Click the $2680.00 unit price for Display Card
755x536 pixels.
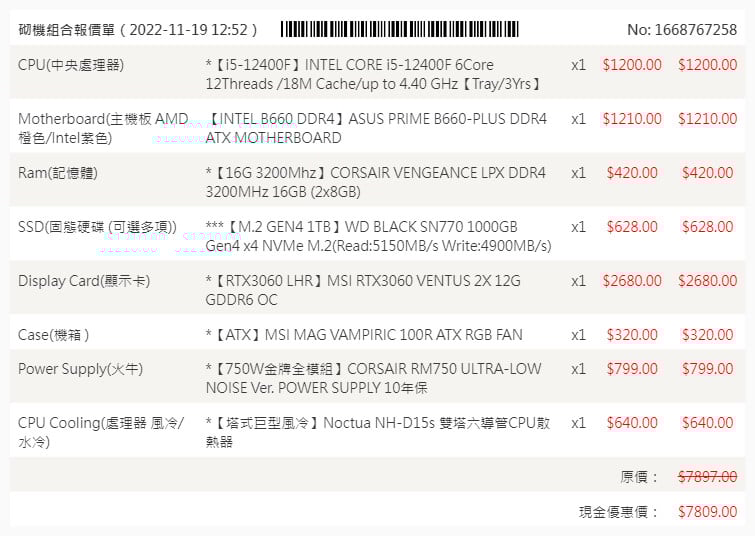coord(632,281)
